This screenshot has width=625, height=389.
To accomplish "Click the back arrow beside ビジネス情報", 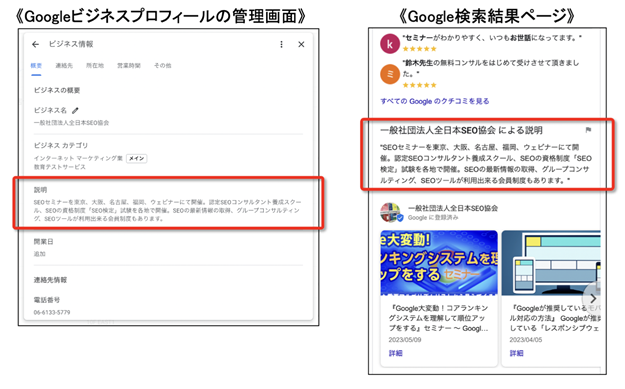I will pyautogui.click(x=35, y=44).
